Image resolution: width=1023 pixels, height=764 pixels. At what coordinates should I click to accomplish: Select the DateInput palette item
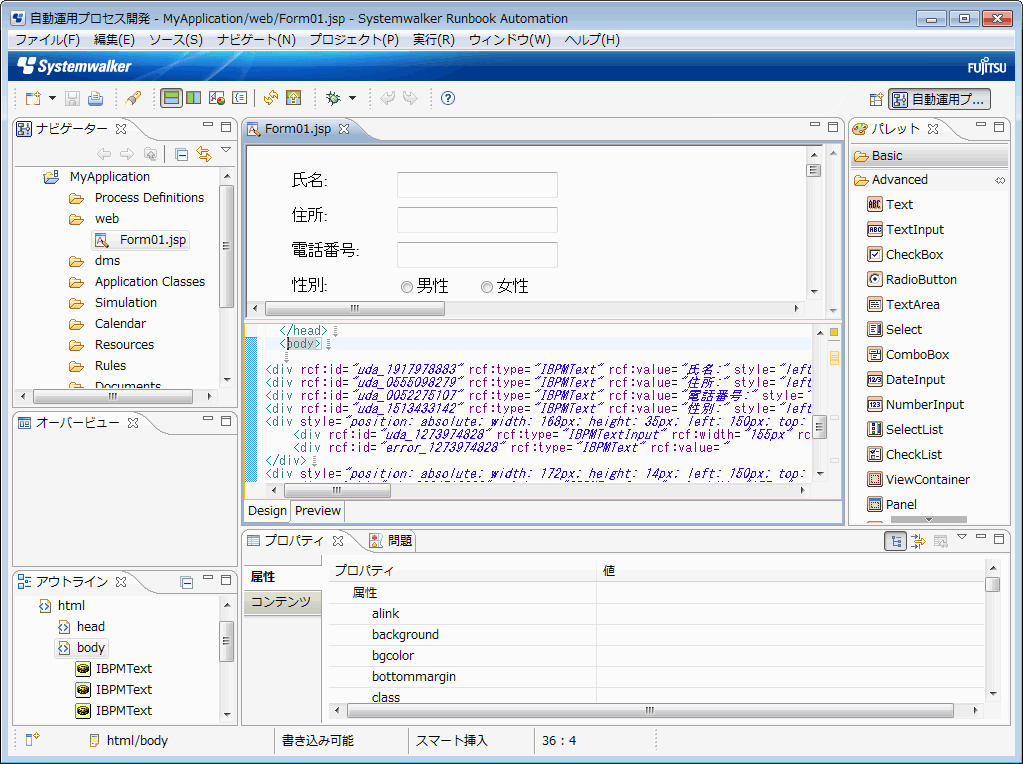(x=906, y=380)
